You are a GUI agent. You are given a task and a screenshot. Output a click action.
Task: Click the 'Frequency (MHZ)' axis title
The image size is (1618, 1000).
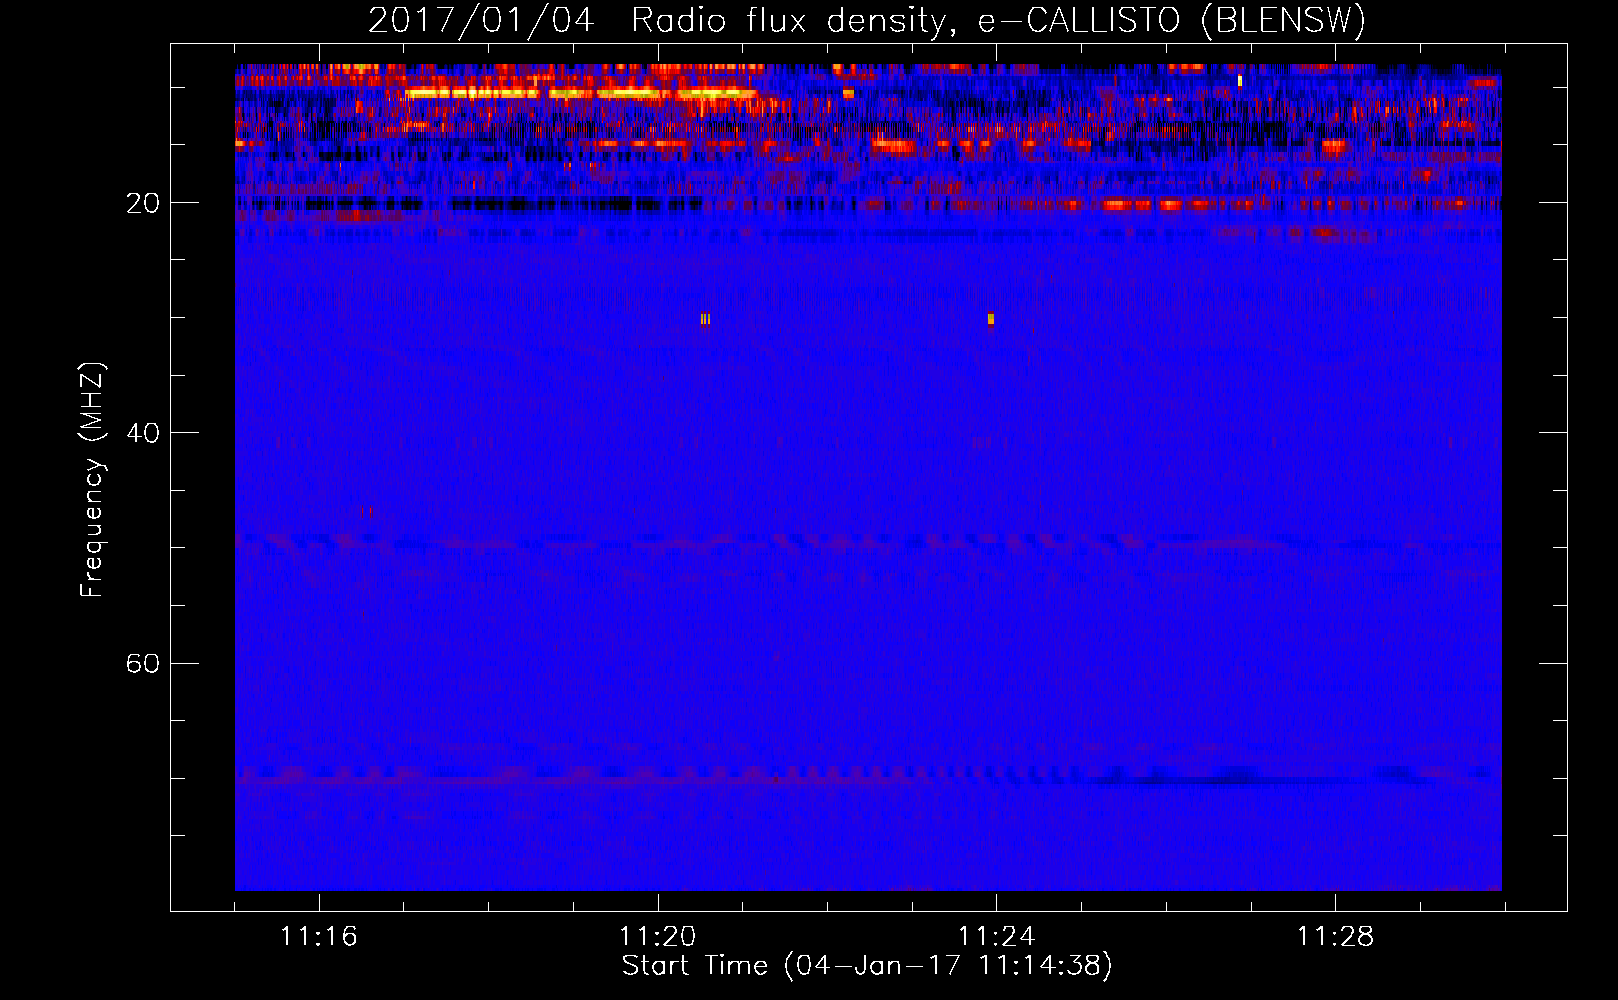92,480
